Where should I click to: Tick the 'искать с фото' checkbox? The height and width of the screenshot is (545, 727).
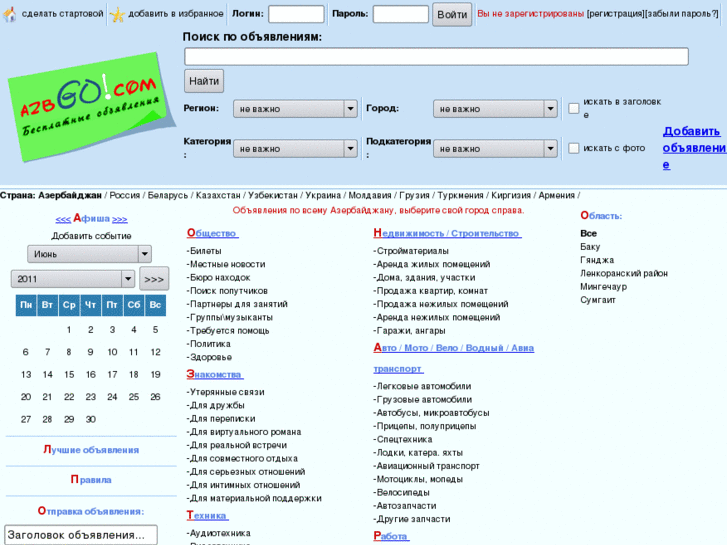574,148
